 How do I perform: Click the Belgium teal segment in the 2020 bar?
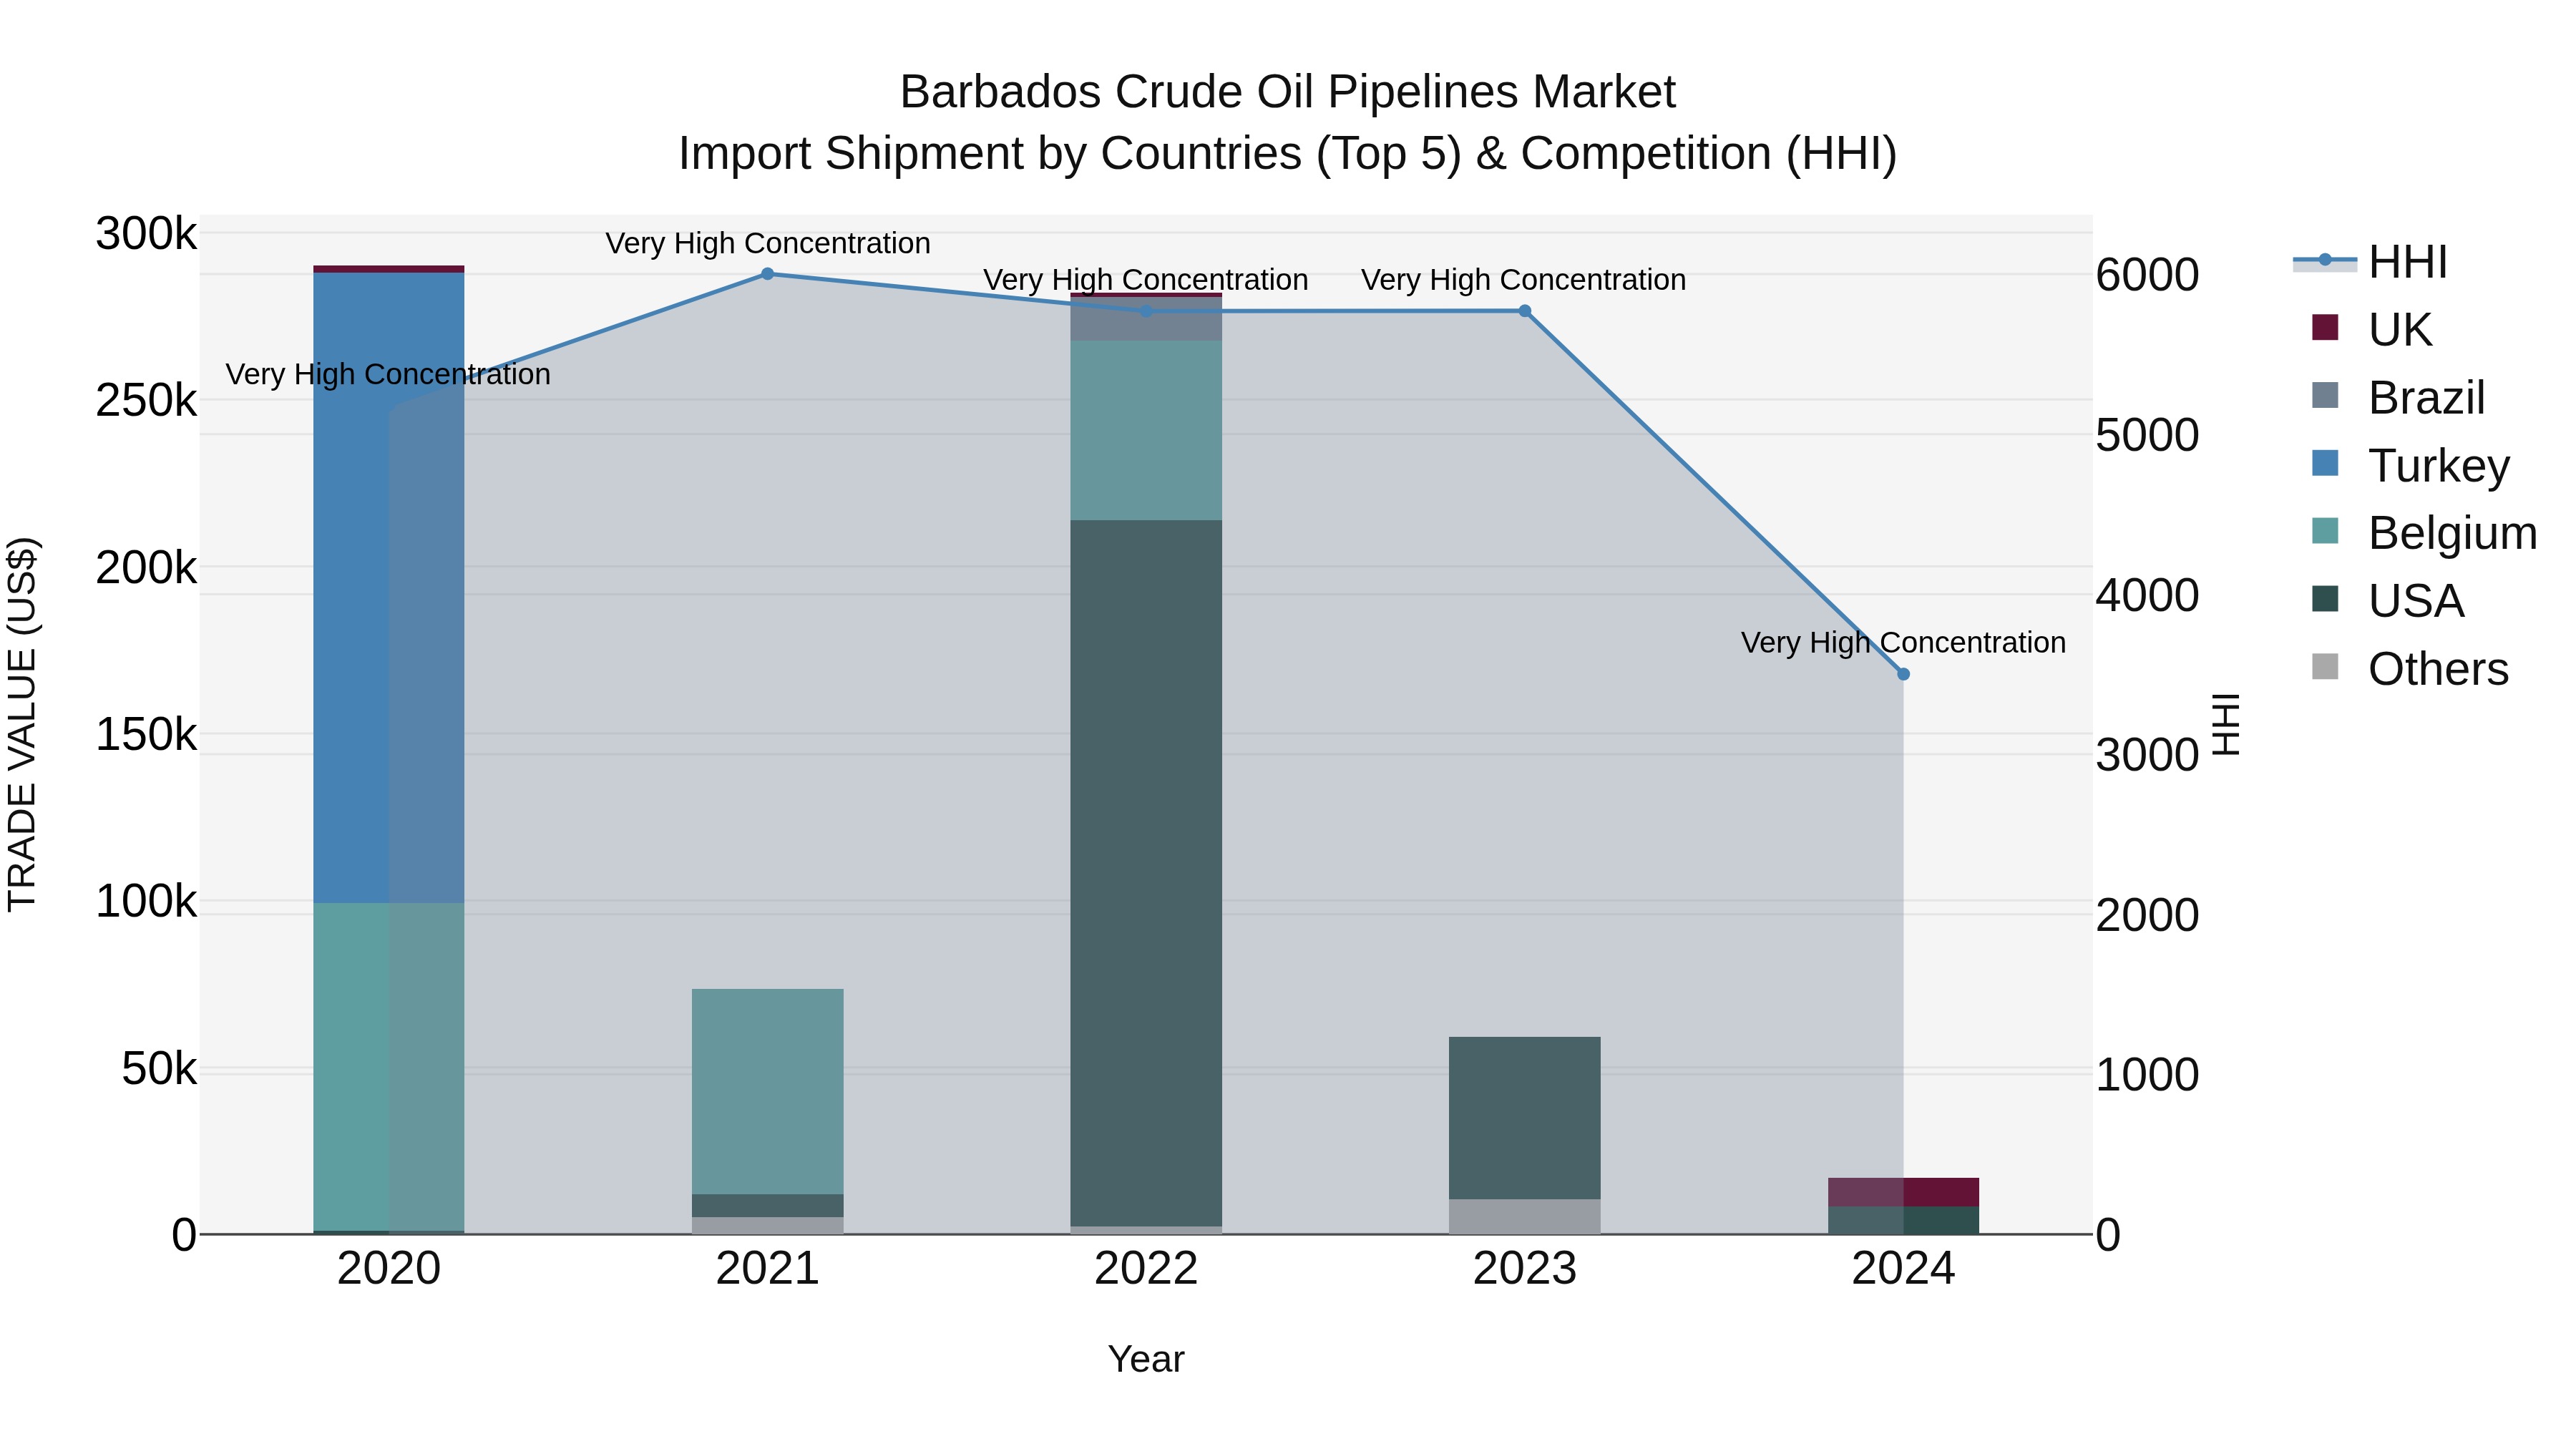389,1067
